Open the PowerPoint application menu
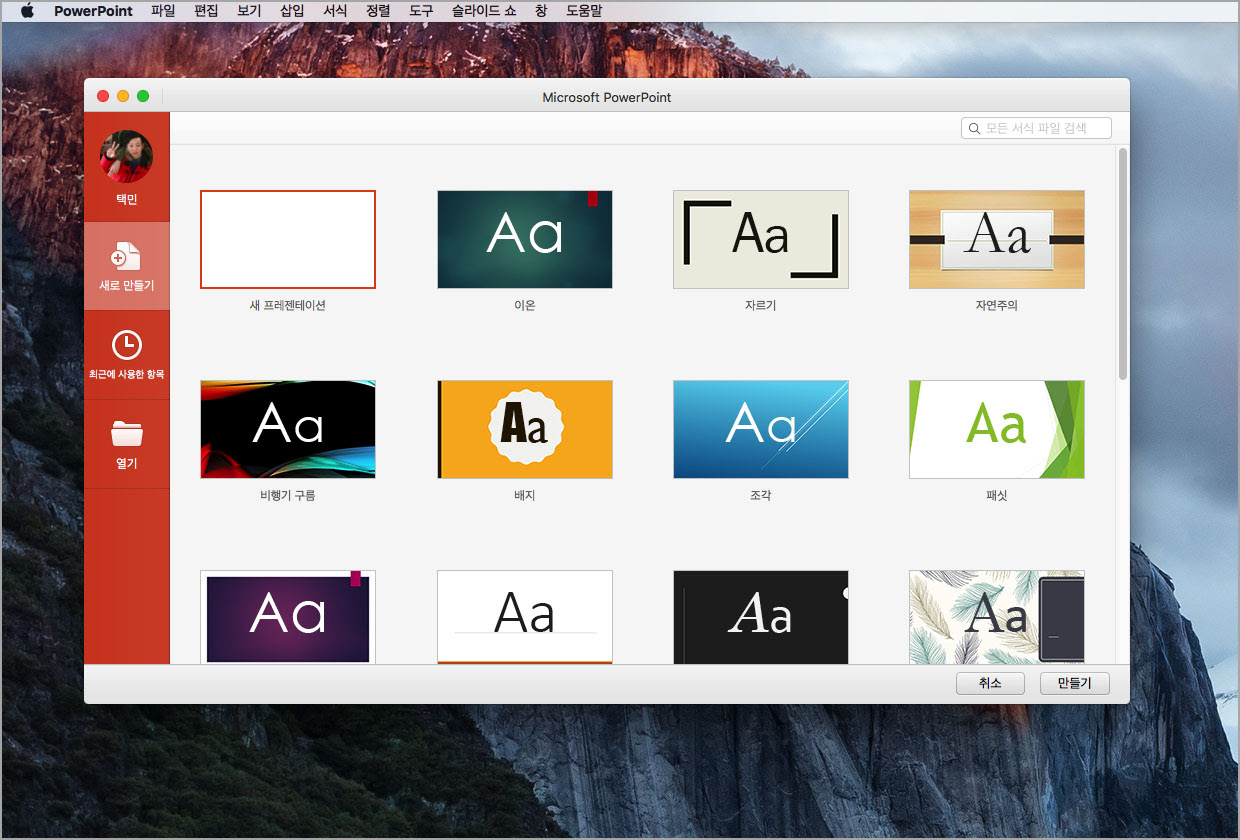The height and width of the screenshot is (840, 1240). [93, 11]
